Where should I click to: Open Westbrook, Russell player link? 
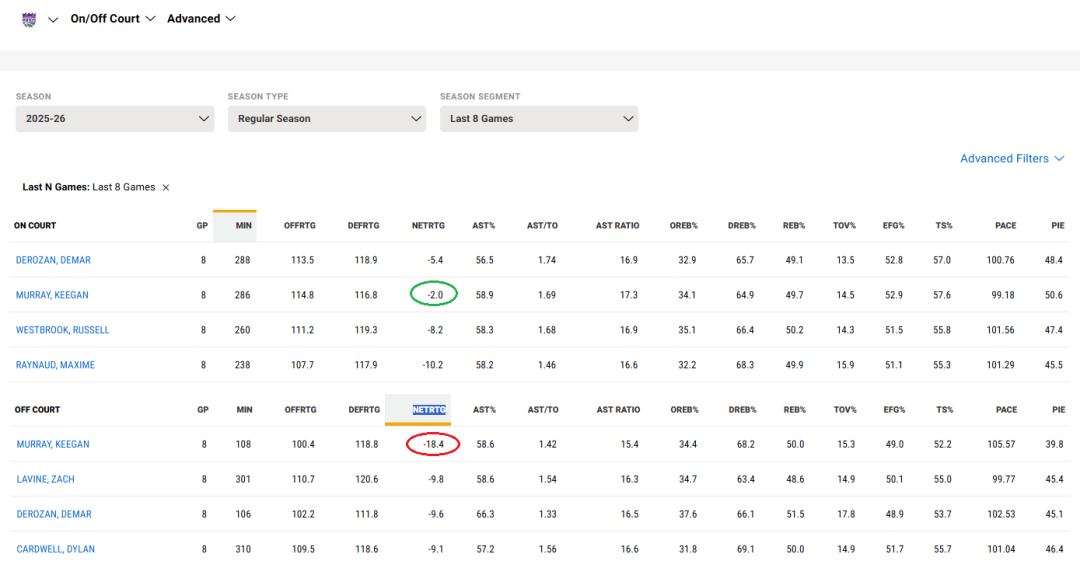click(62, 330)
